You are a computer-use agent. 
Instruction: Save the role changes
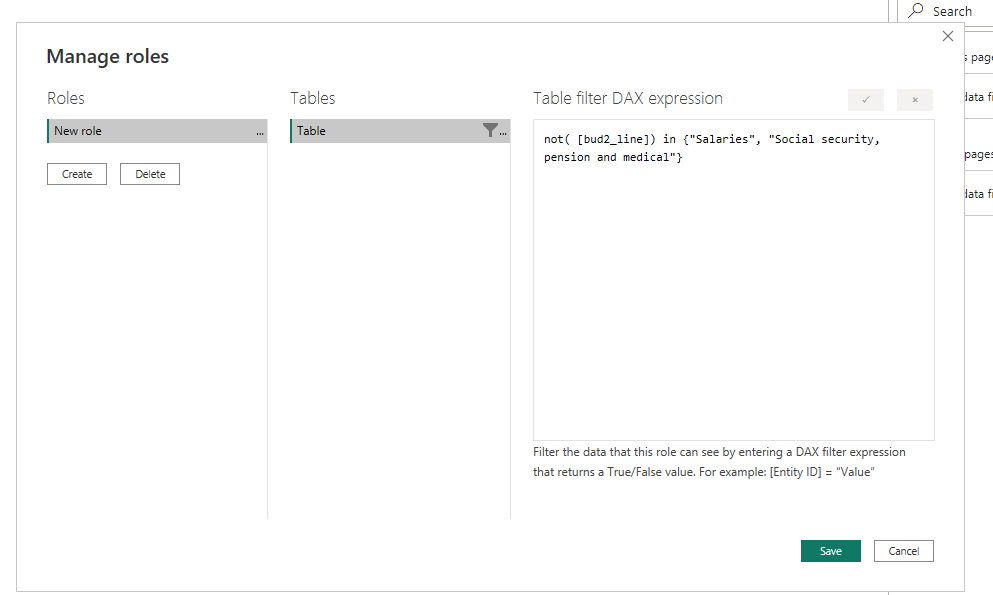pyautogui.click(x=830, y=551)
